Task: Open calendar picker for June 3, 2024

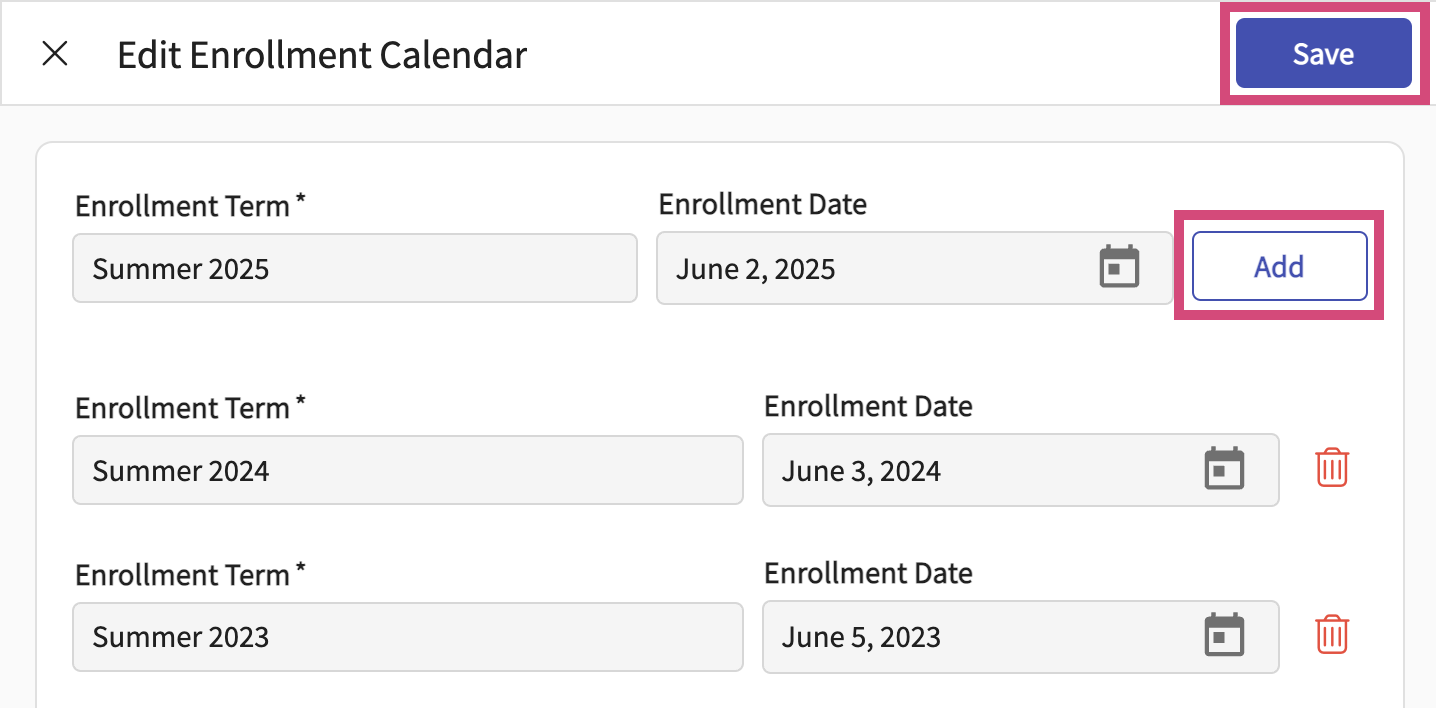Action: pos(1224,470)
